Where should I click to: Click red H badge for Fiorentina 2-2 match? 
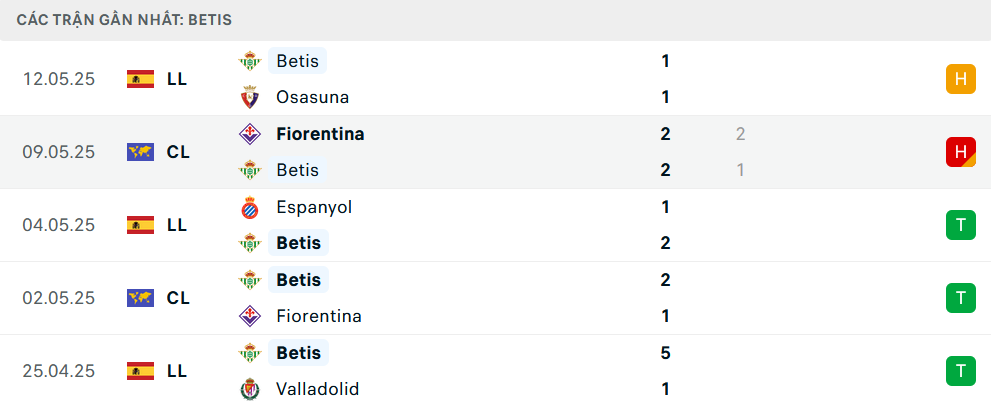[x=961, y=152]
